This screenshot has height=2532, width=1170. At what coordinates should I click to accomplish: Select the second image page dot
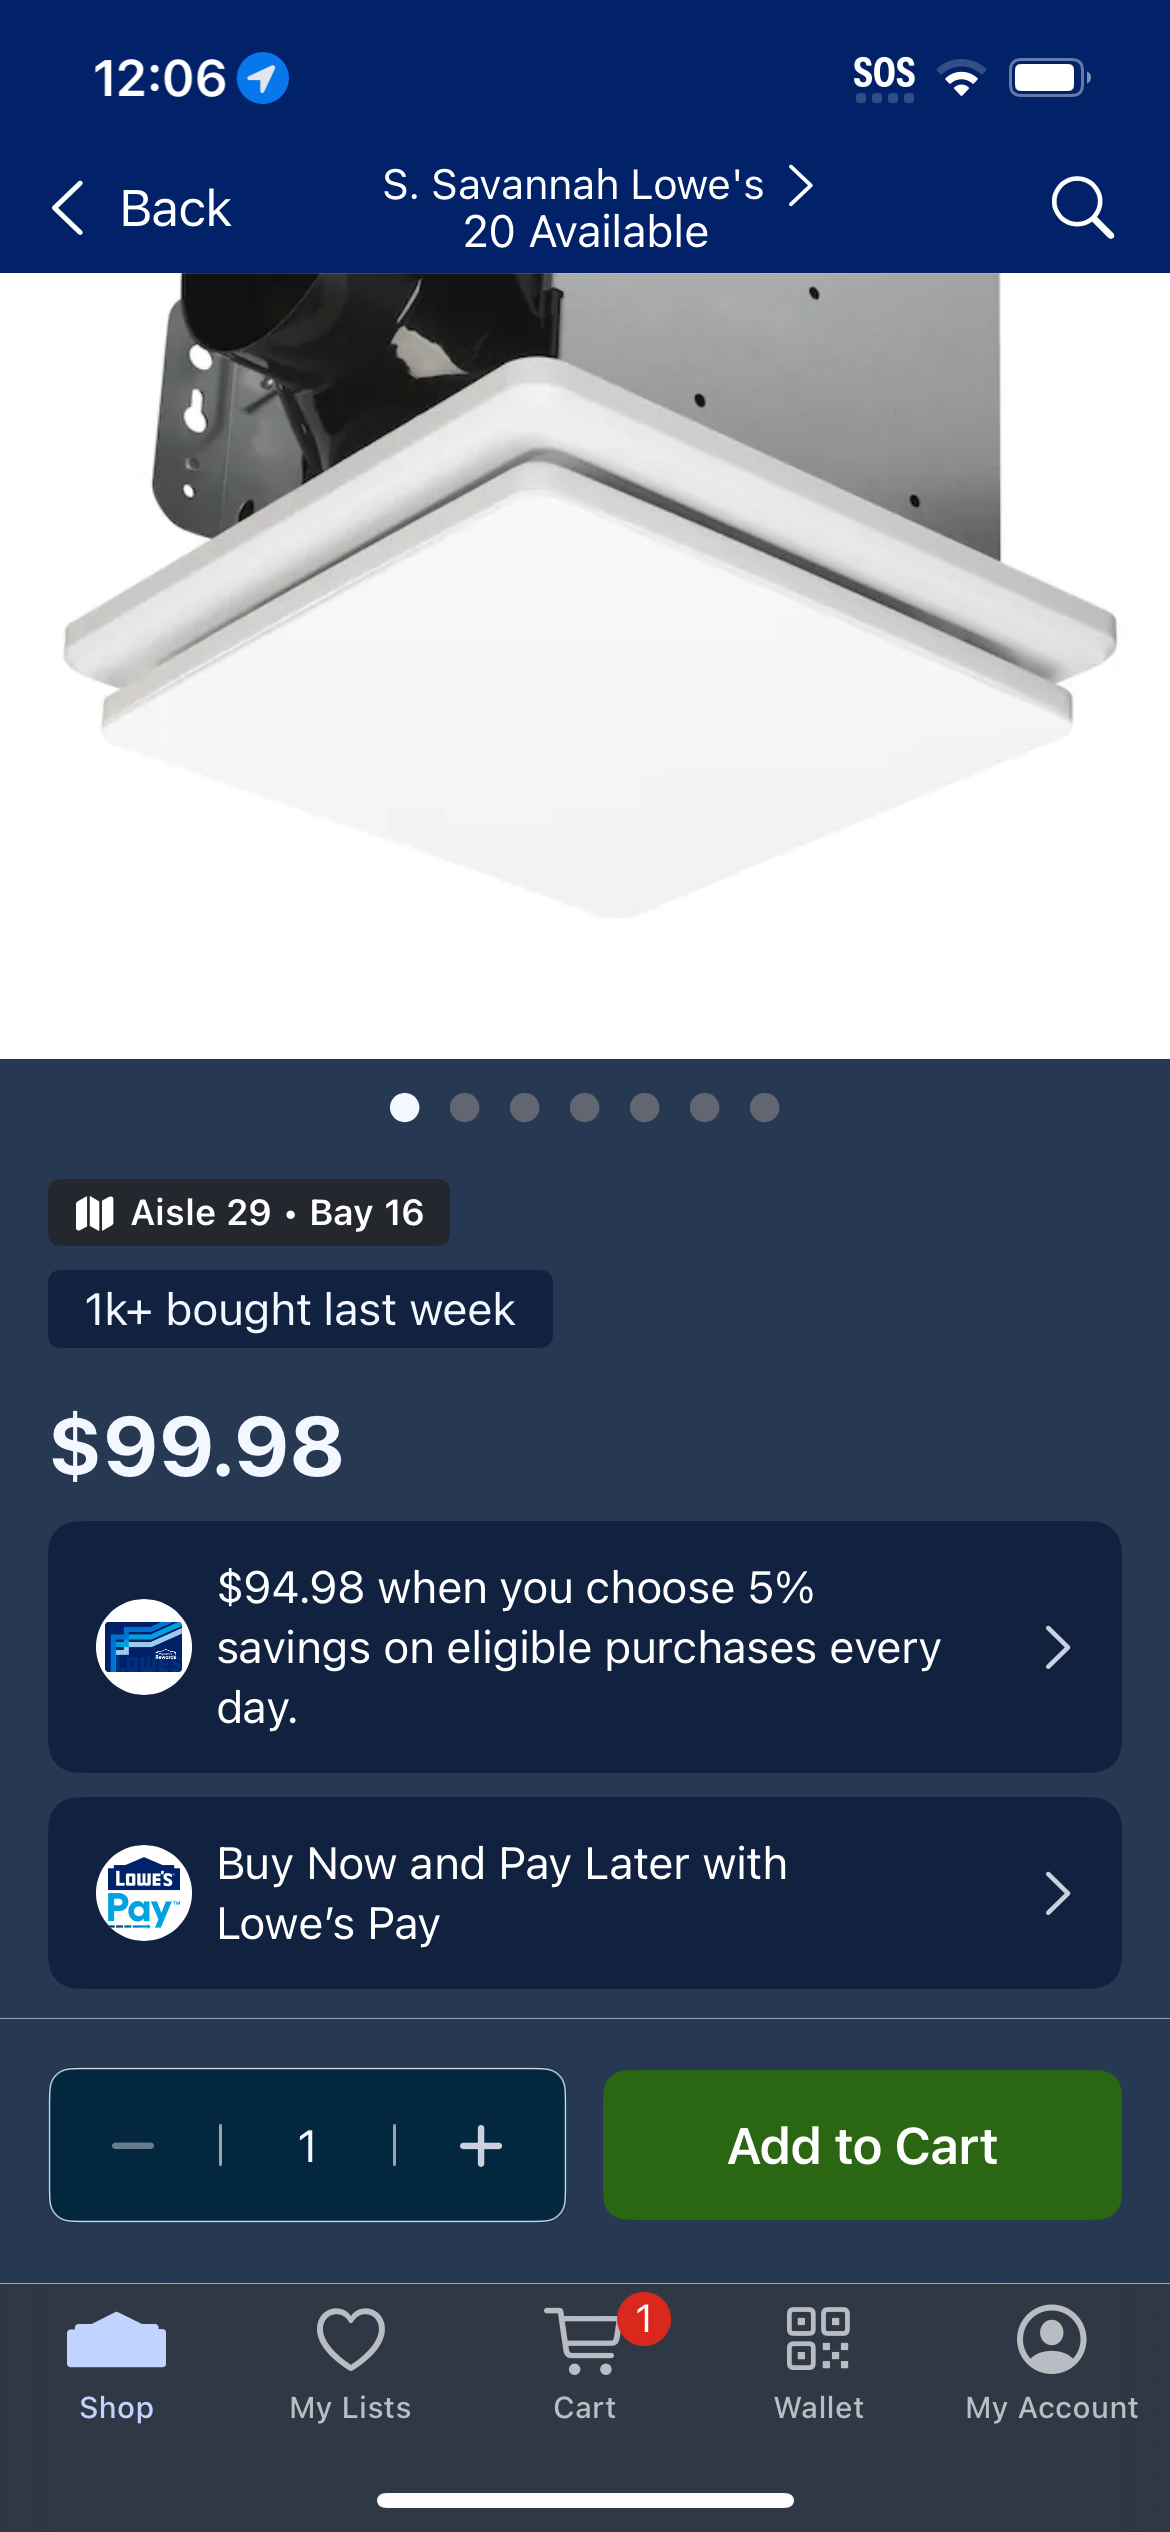point(464,1108)
